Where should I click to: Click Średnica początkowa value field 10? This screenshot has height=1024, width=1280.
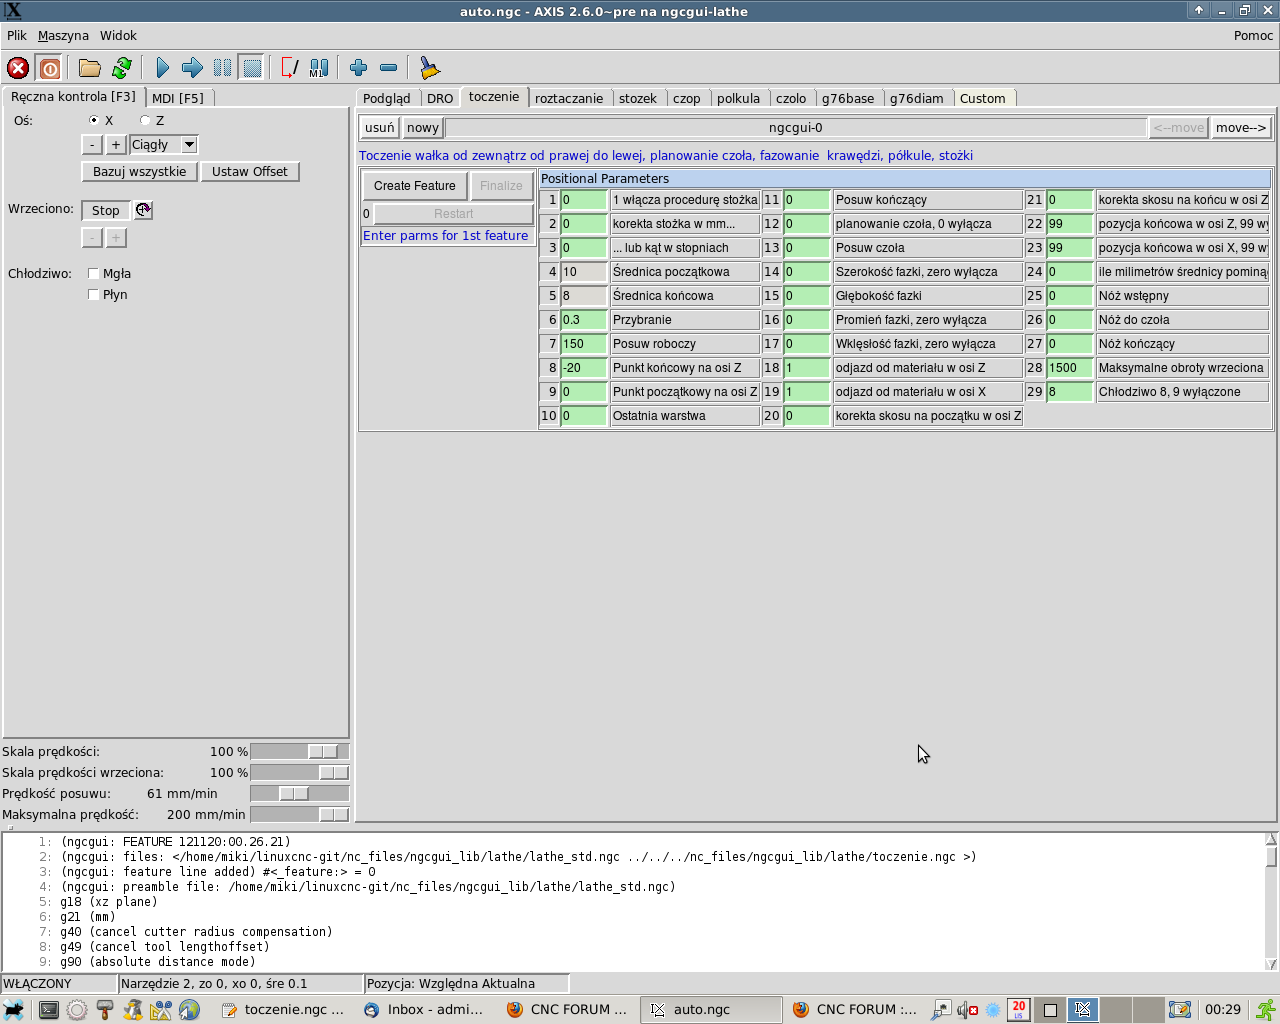584,272
